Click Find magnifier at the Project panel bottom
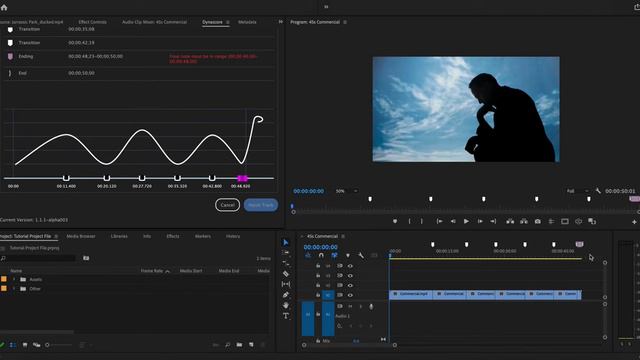 point(227,345)
